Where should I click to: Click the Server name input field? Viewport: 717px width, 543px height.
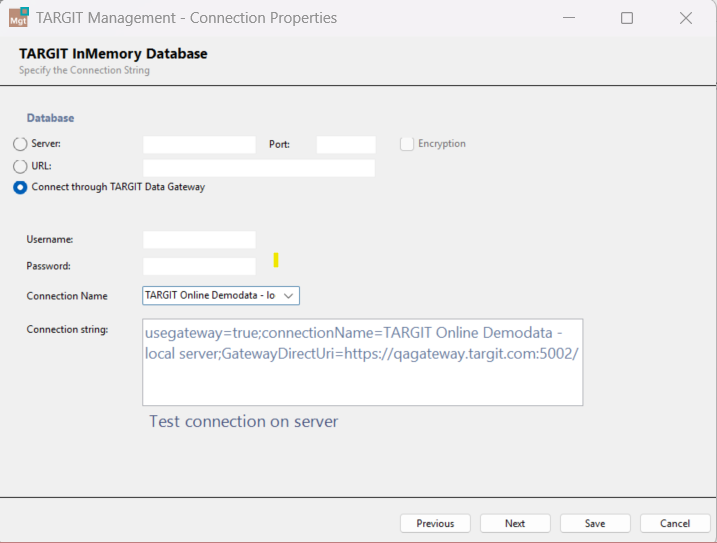click(199, 145)
